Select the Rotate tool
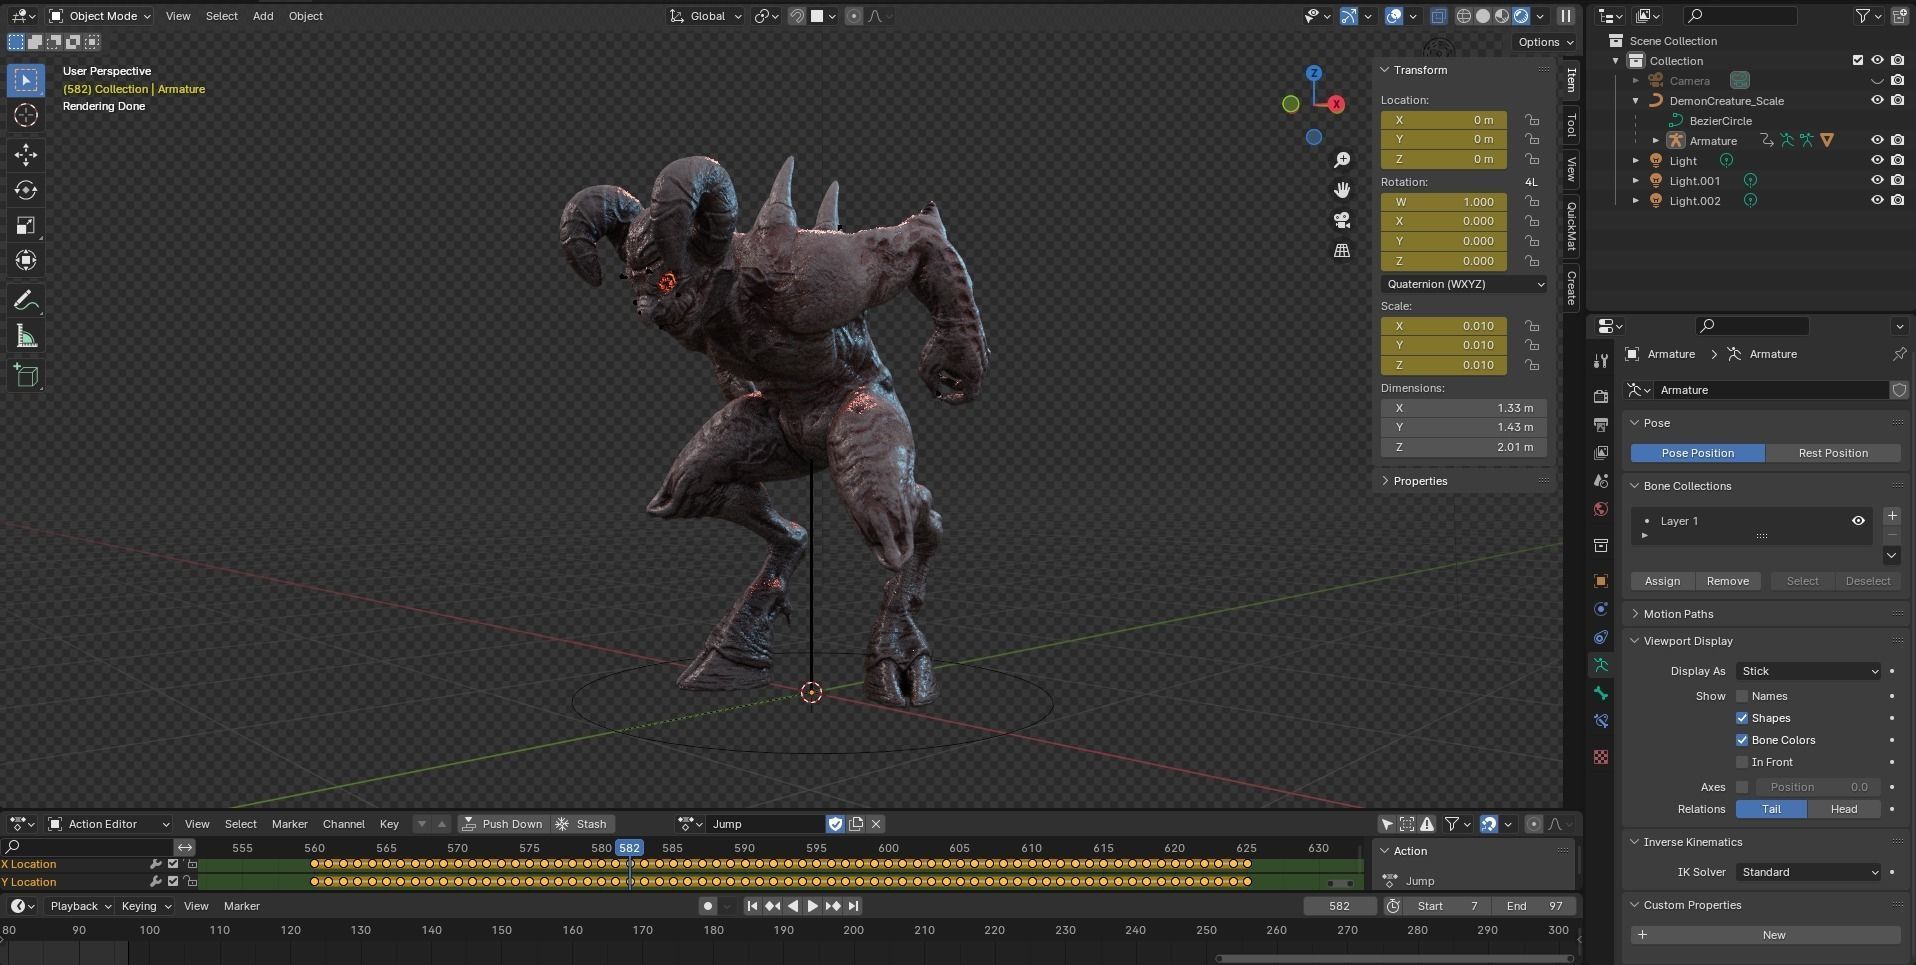1916x965 pixels. tap(26, 190)
